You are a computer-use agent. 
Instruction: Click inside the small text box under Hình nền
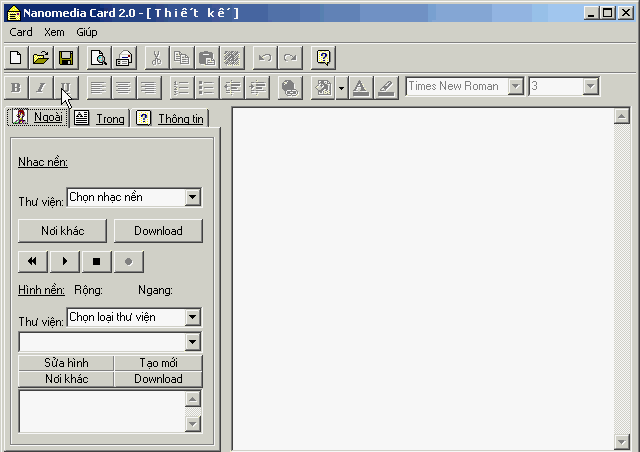tap(102, 412)
